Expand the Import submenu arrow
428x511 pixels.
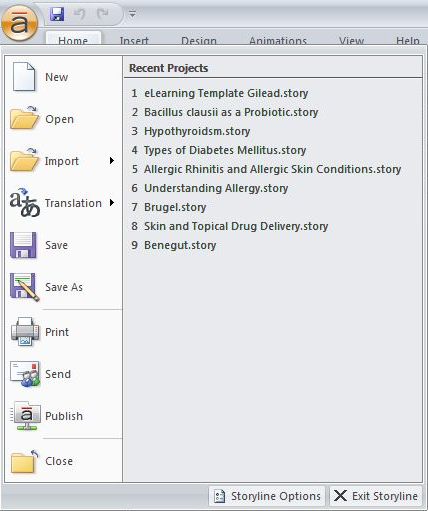tap(112, 161)
